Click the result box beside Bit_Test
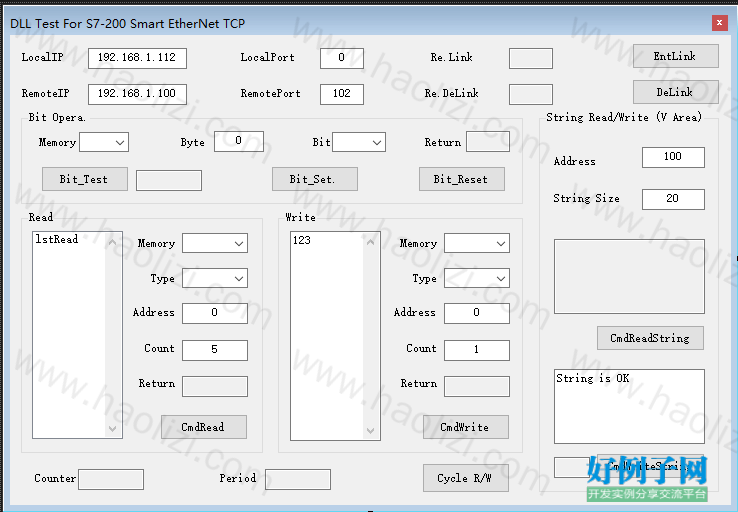Screen dimensions: 738x512 click(x=169, y=180)
